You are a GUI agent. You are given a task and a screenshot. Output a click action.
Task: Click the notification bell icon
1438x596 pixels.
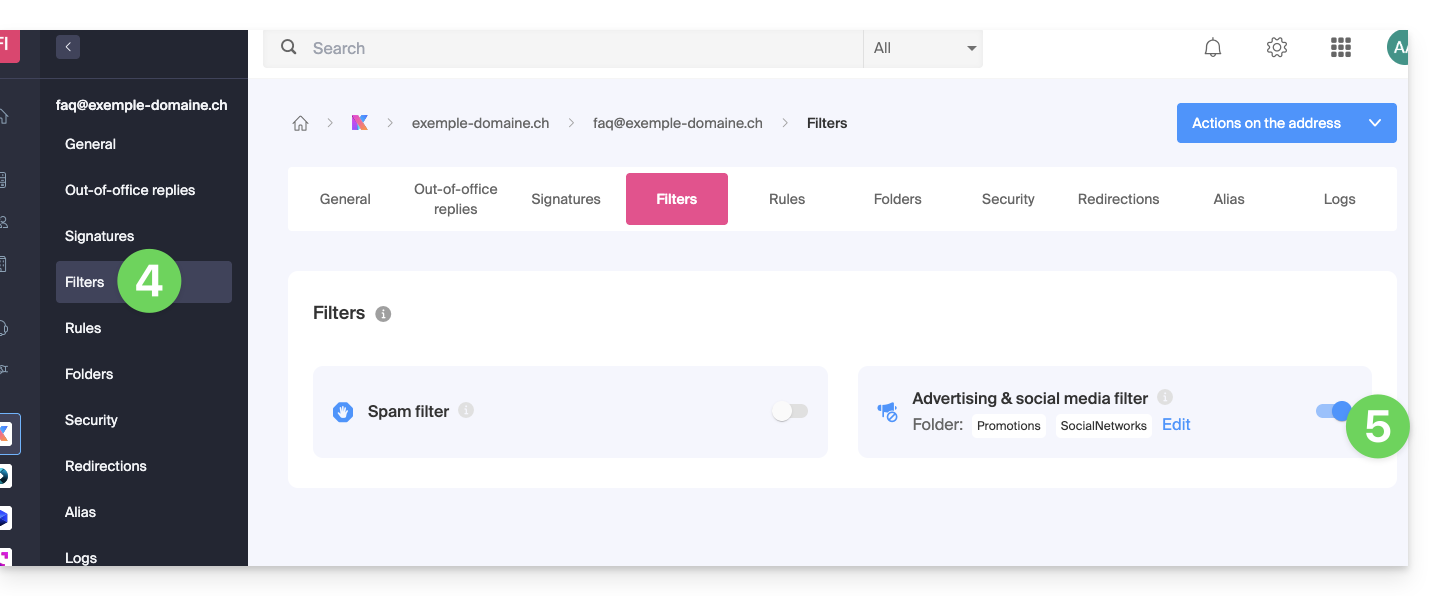(1212, 48)
